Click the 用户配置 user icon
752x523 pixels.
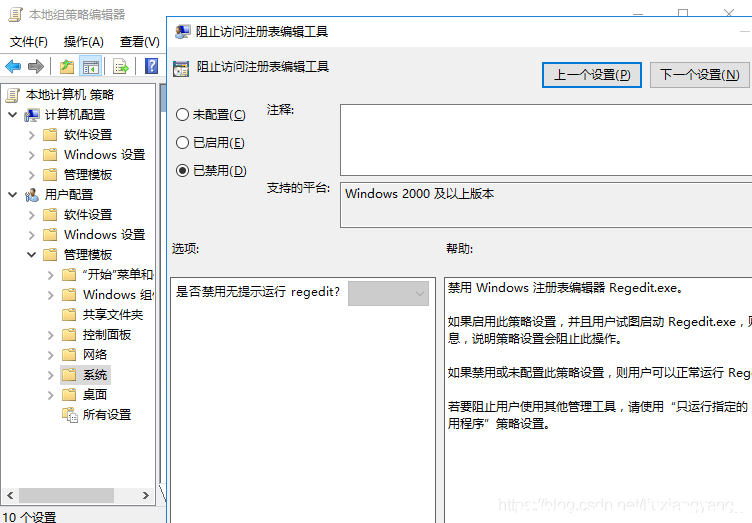pos(32,195)
